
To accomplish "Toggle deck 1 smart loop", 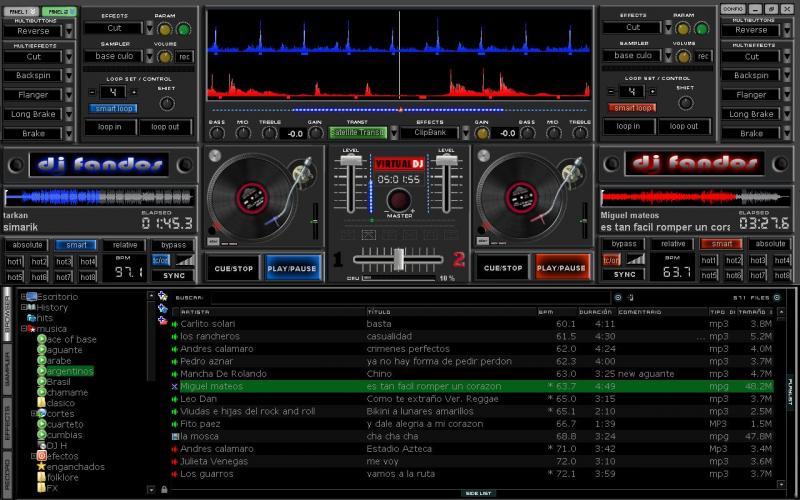I will [x=113, y=109].
